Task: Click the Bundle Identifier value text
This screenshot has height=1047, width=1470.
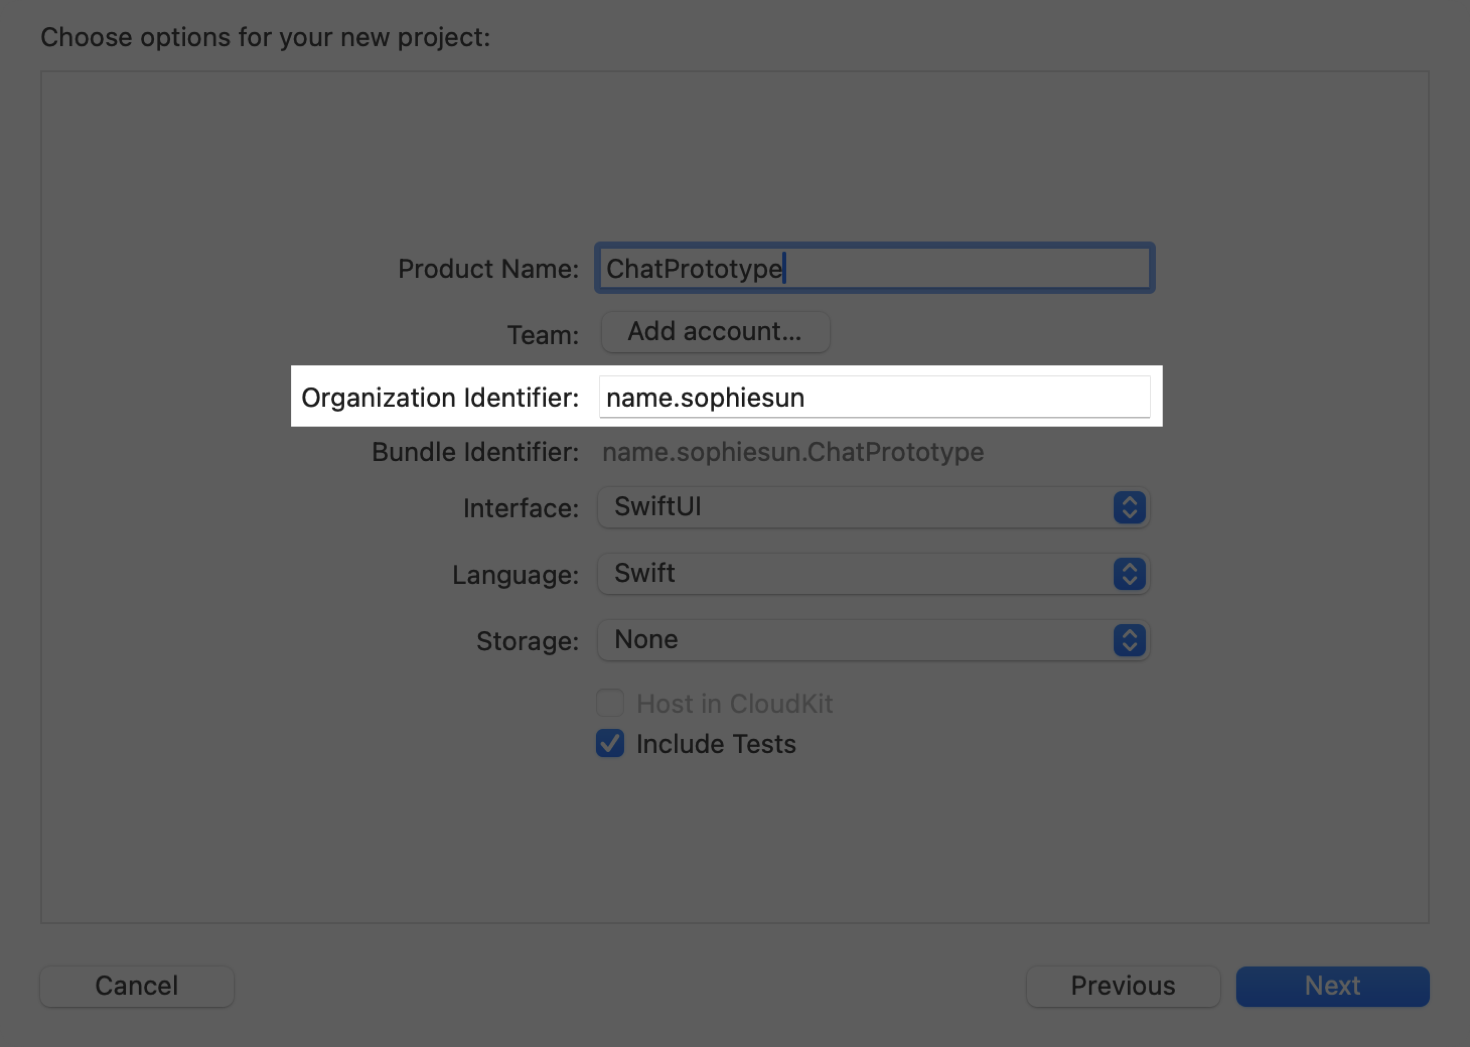Action: (792, 452)
